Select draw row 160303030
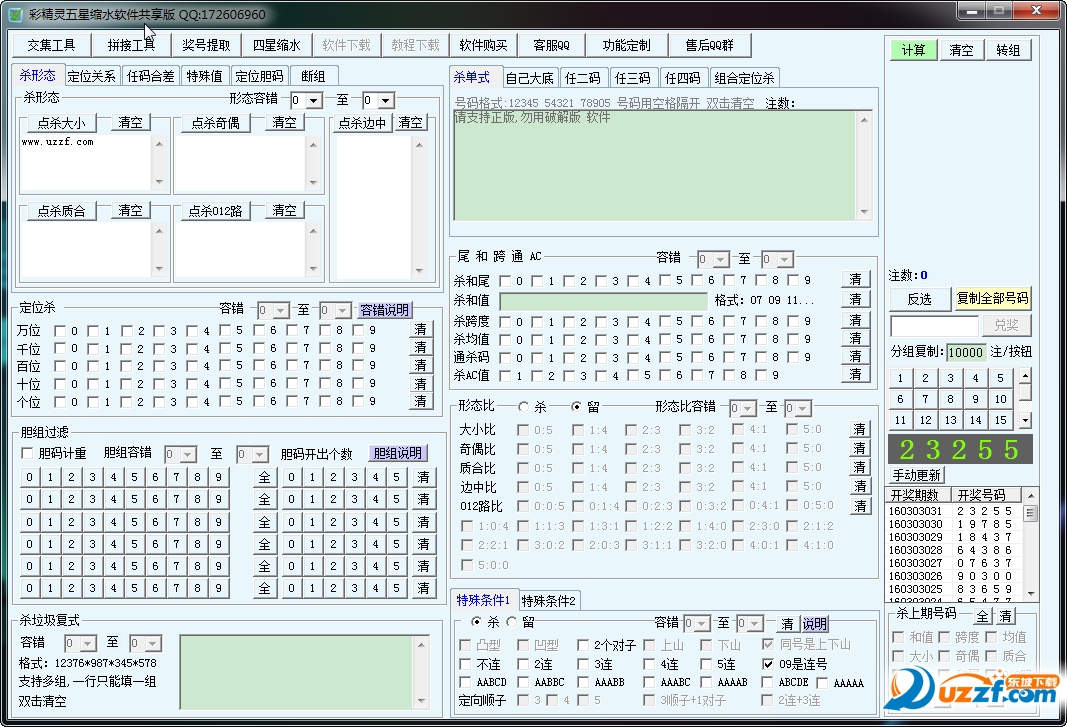Image resolution: width=1067 pixels, height=727 pixels. [x=951, y=524]
